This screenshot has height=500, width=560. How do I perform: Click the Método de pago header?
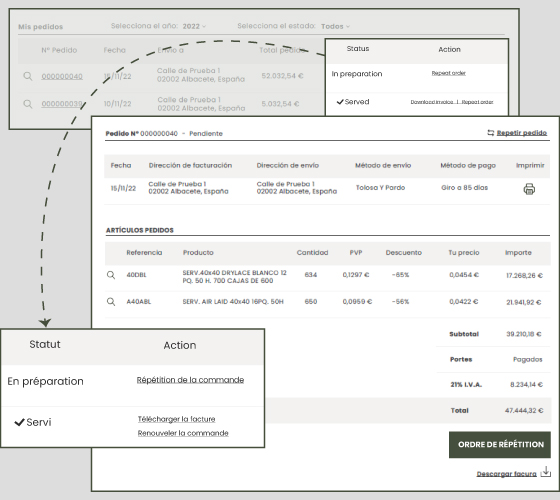(468, 165)
